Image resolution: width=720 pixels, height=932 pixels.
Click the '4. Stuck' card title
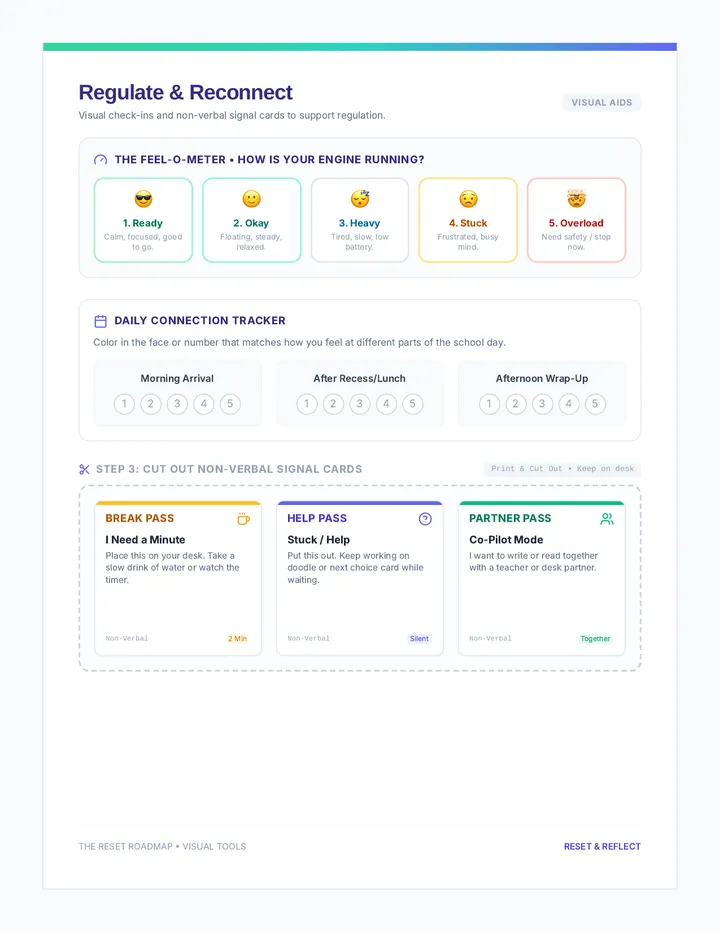468,223
